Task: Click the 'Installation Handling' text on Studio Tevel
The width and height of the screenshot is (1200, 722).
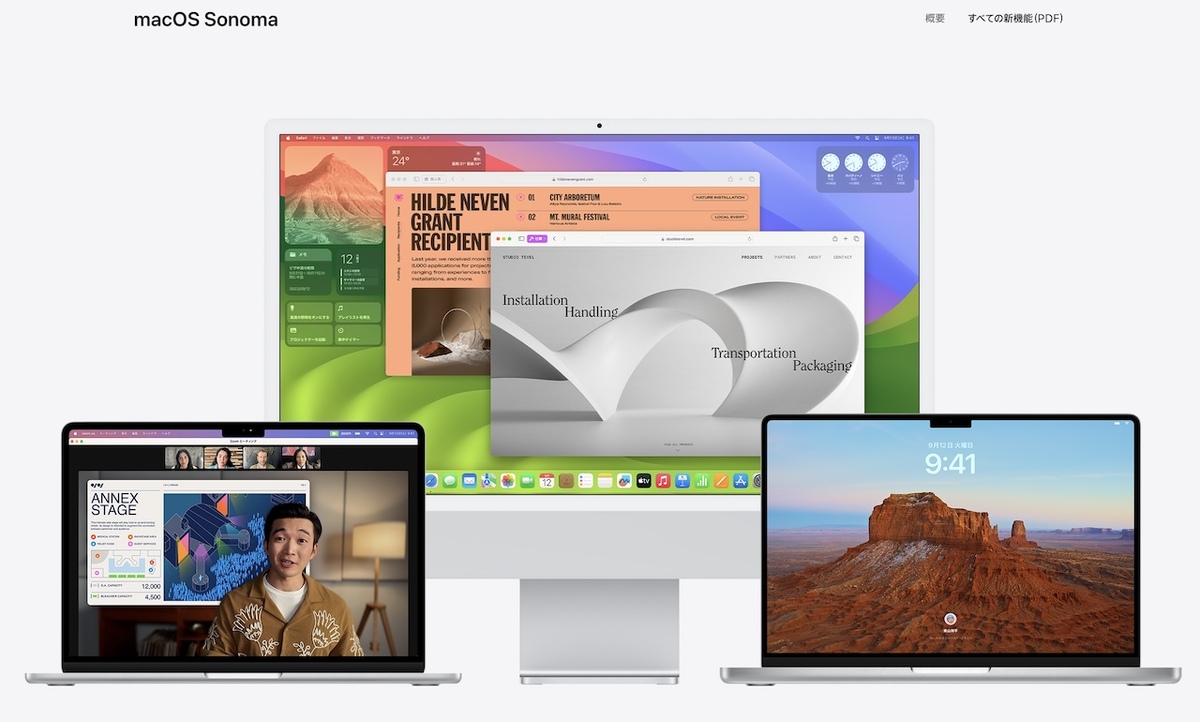Action: tap(560, 305)
